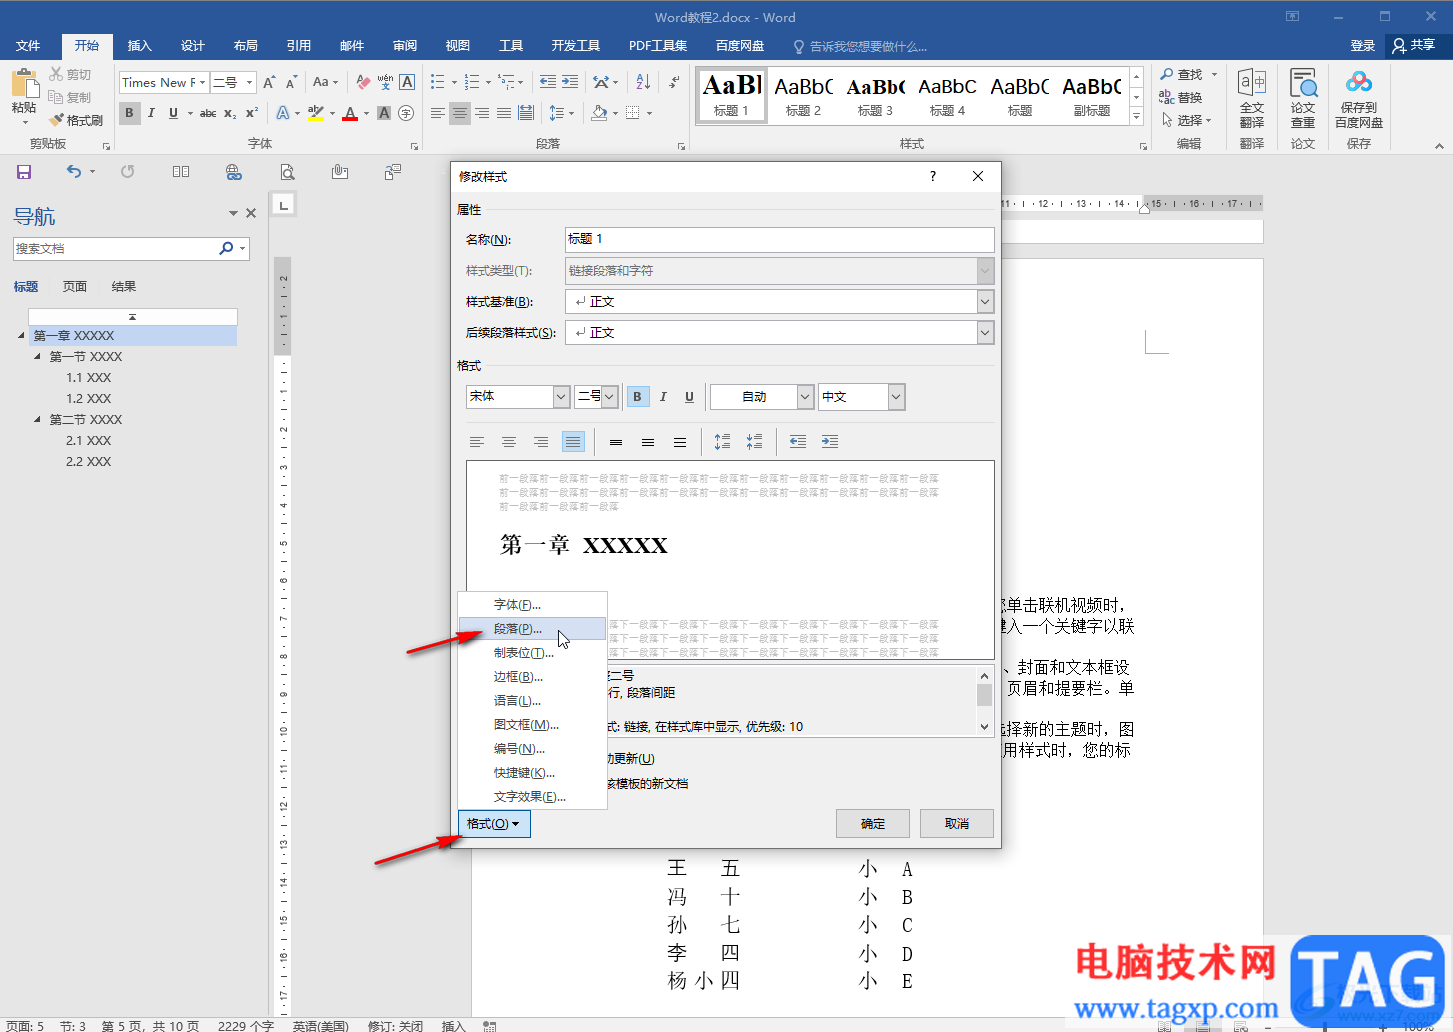Click the clear formatting eraser icon
The width and height of the screenshot is (1453, 1032).
tap(363, 82)
